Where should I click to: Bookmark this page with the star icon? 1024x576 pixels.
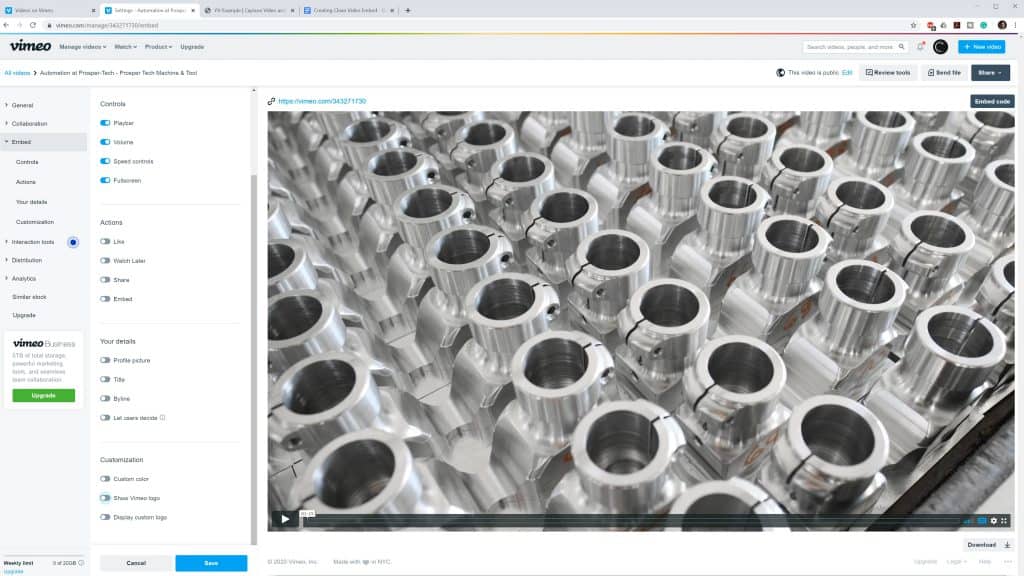coord(913,25)
